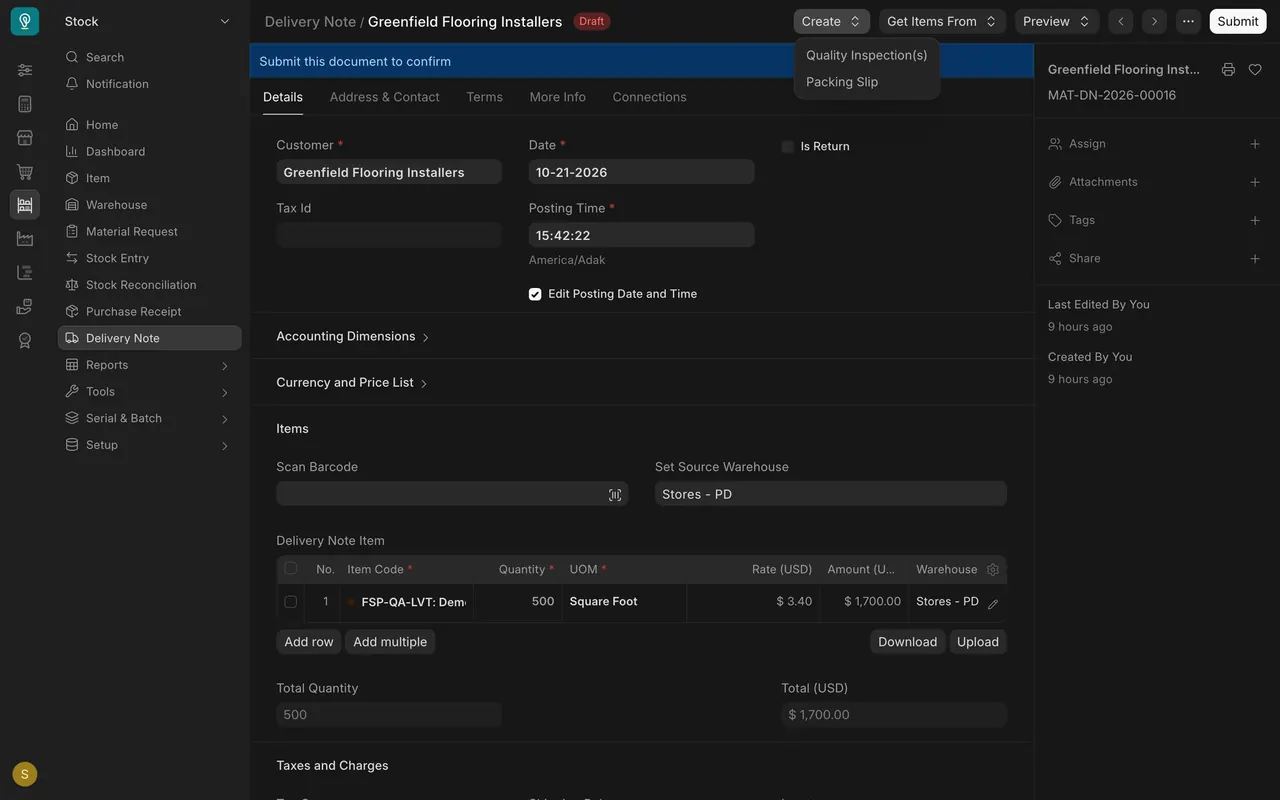The width and height of the screenshot is (1280, 800).
Task: Expand Serial & Batch in sidebar
Action: pos(150,418)
